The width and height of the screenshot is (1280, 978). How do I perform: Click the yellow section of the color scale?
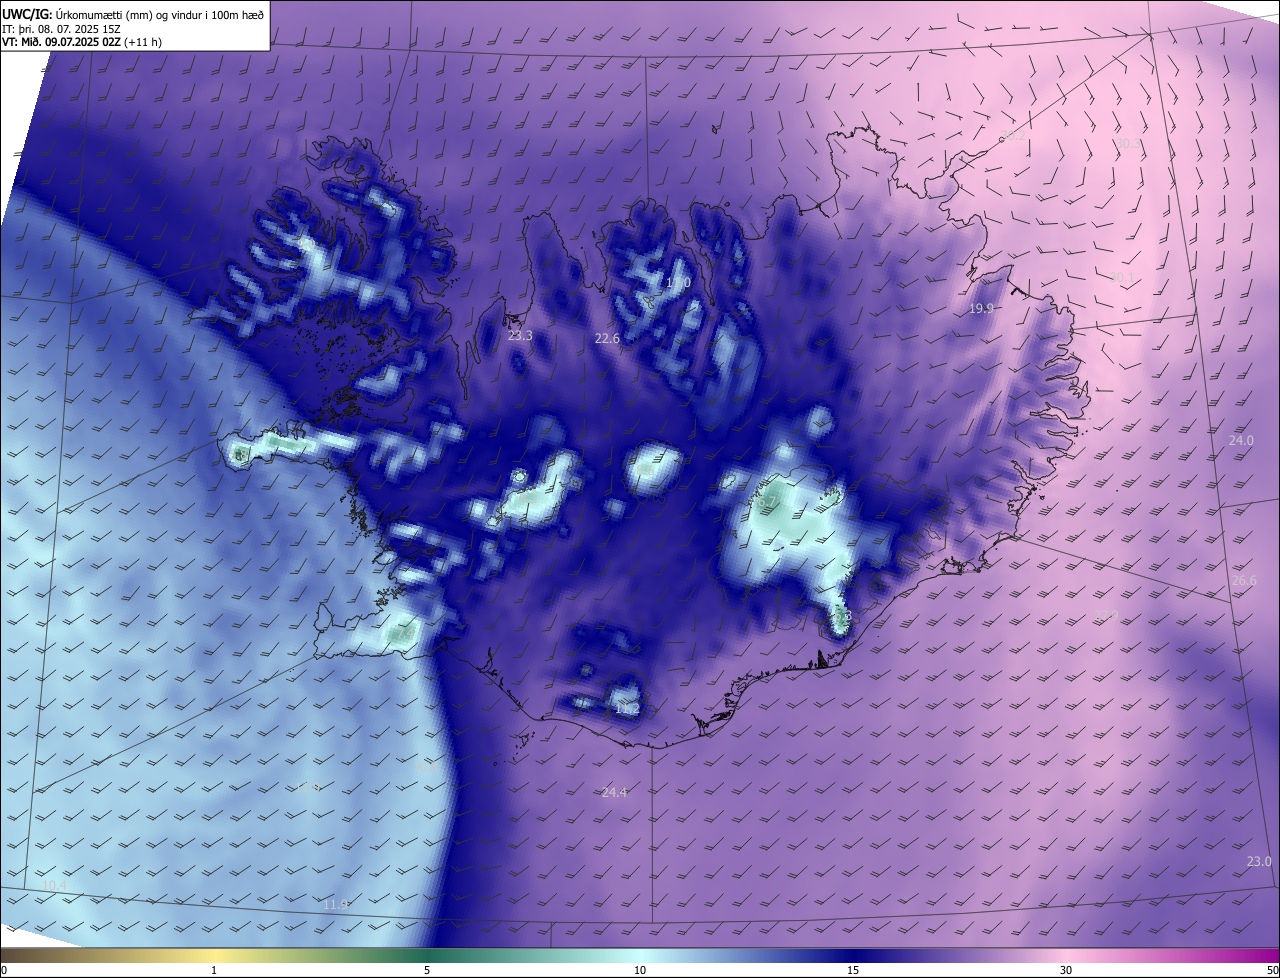click(x=214, y=956)
